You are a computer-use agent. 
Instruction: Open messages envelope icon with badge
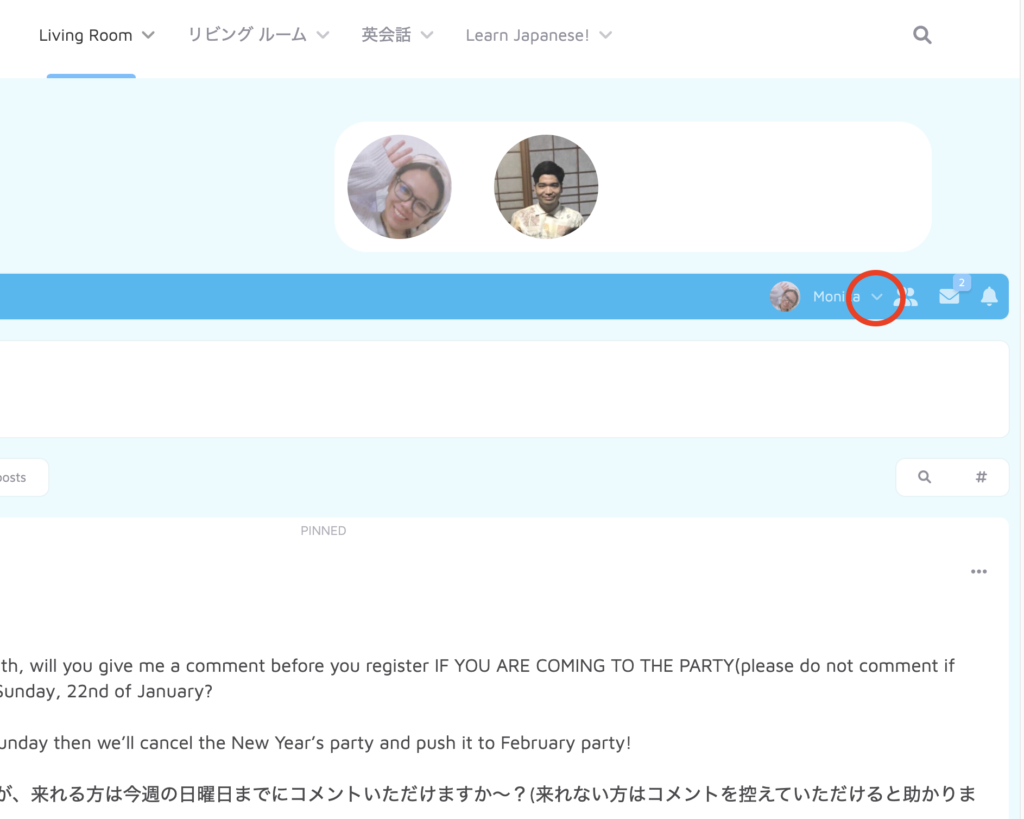coord(949,296)
